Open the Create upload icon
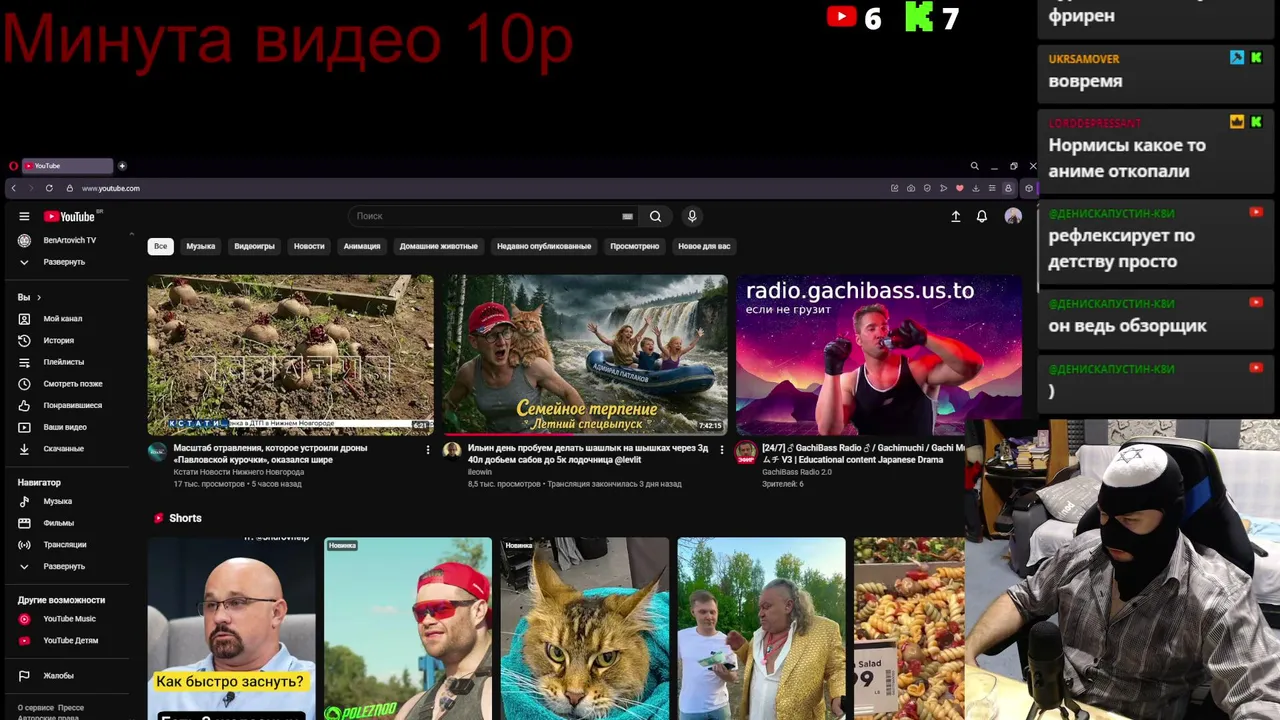 point(955,216)
